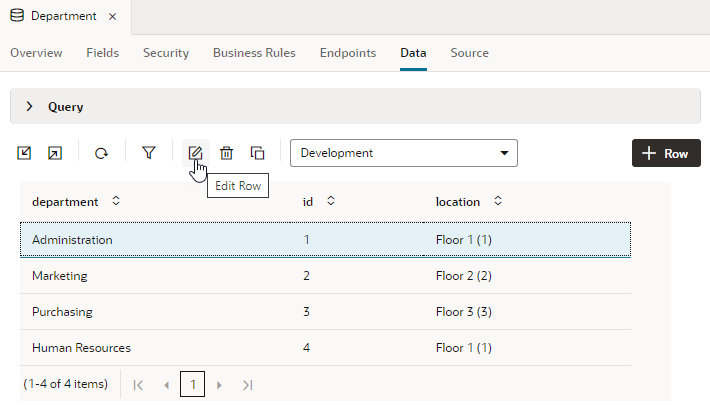Open the Security tab
The image size is (710, 407).
(x=166, y=53)
